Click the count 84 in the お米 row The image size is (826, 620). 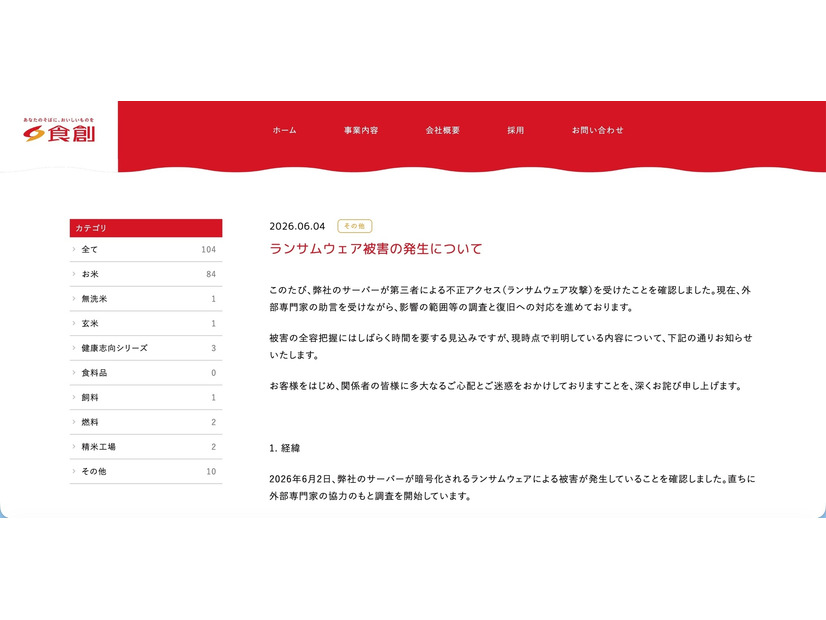click(x=211, y=274)
